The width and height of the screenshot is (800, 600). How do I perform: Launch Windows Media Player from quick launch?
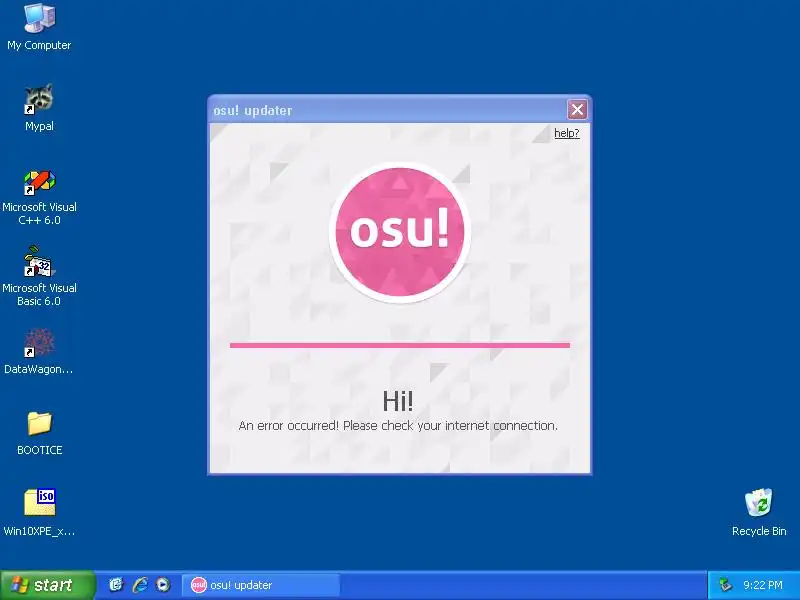(x=163, y=585)
